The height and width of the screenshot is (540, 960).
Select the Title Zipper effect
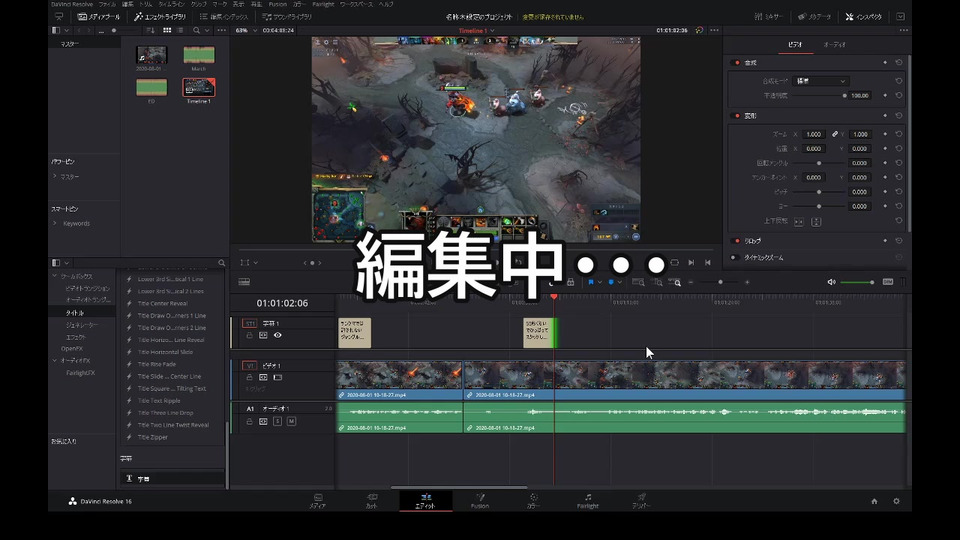[x=152, y=437]
